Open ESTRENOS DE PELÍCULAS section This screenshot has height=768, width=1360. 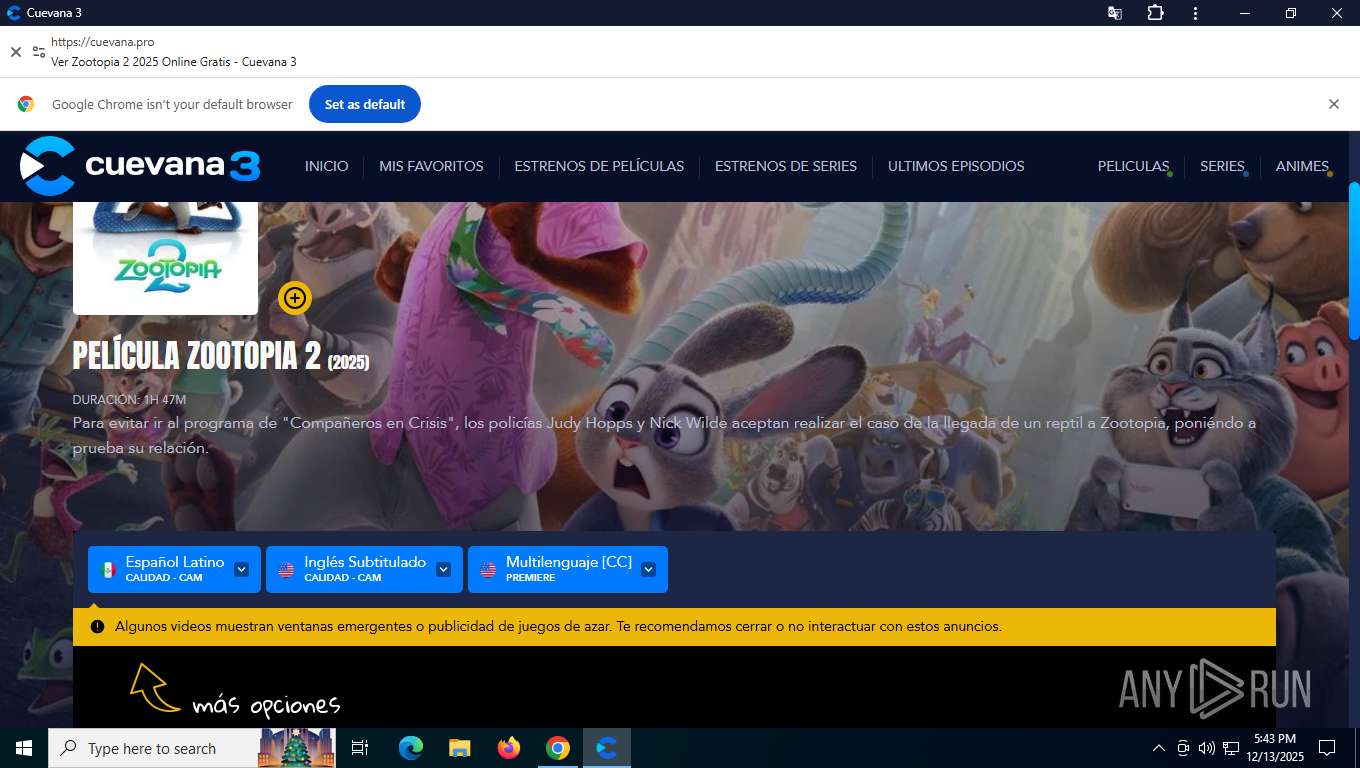(x=599, y=166)
